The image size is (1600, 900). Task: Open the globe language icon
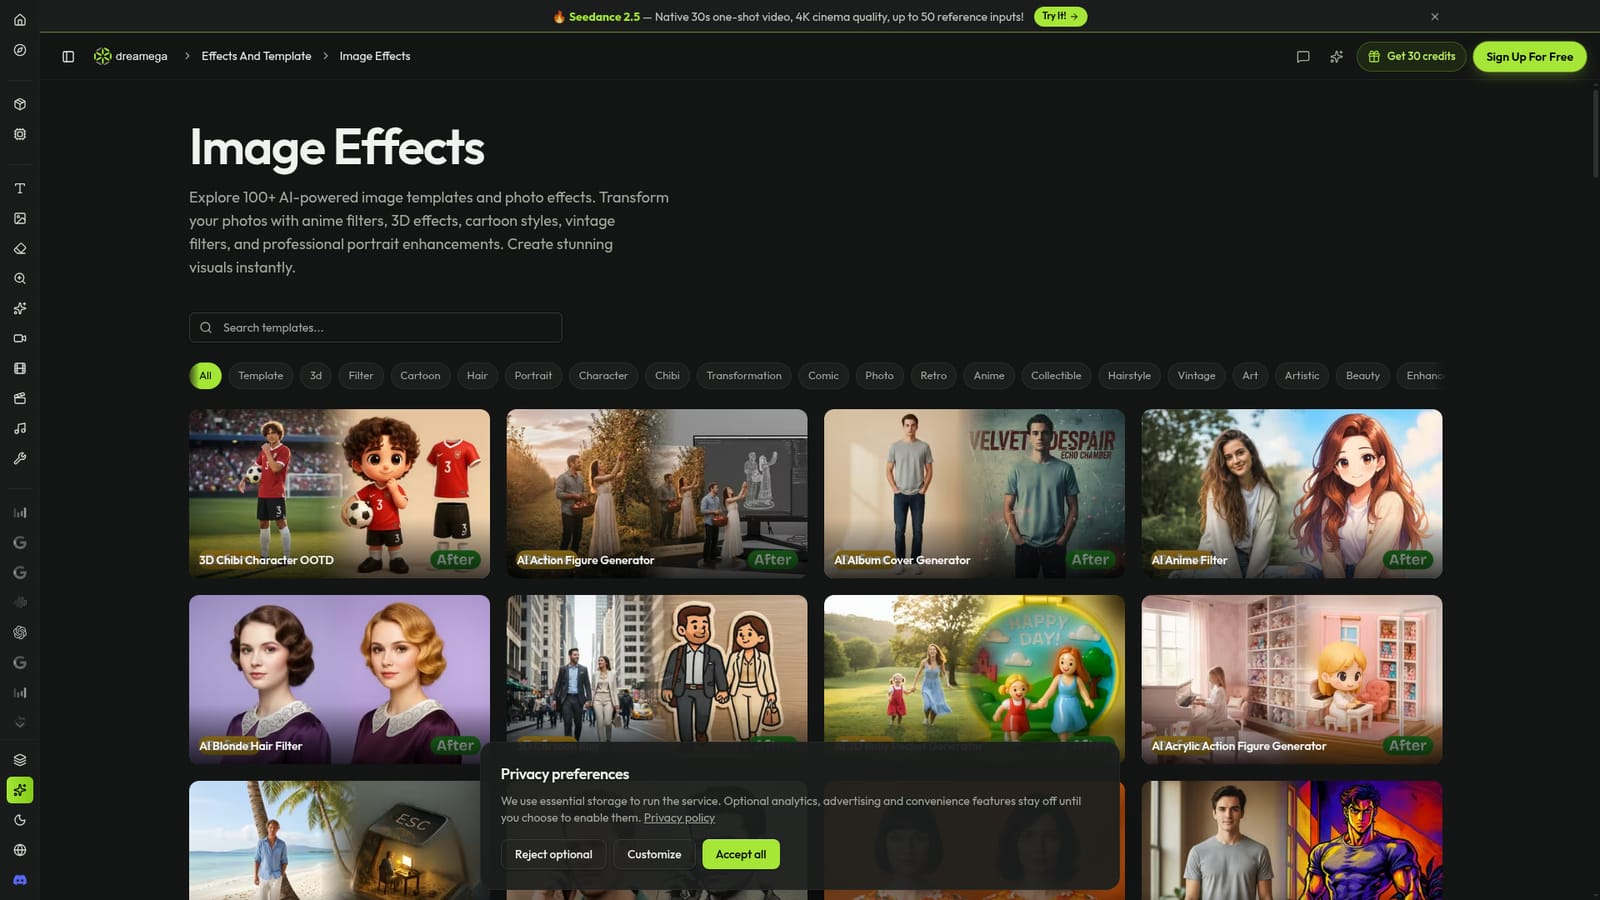pyautogui.click(x=20, y=850)
